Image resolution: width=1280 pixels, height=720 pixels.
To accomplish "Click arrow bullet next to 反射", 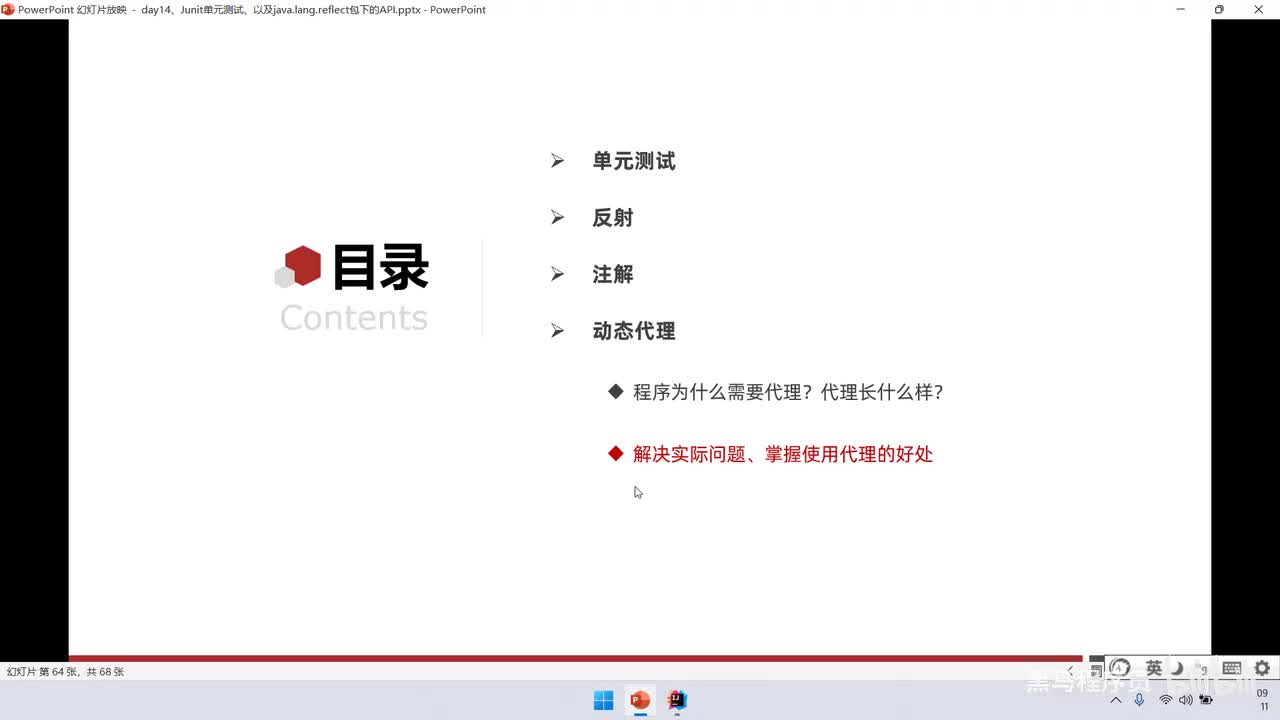I will [558, 218].
